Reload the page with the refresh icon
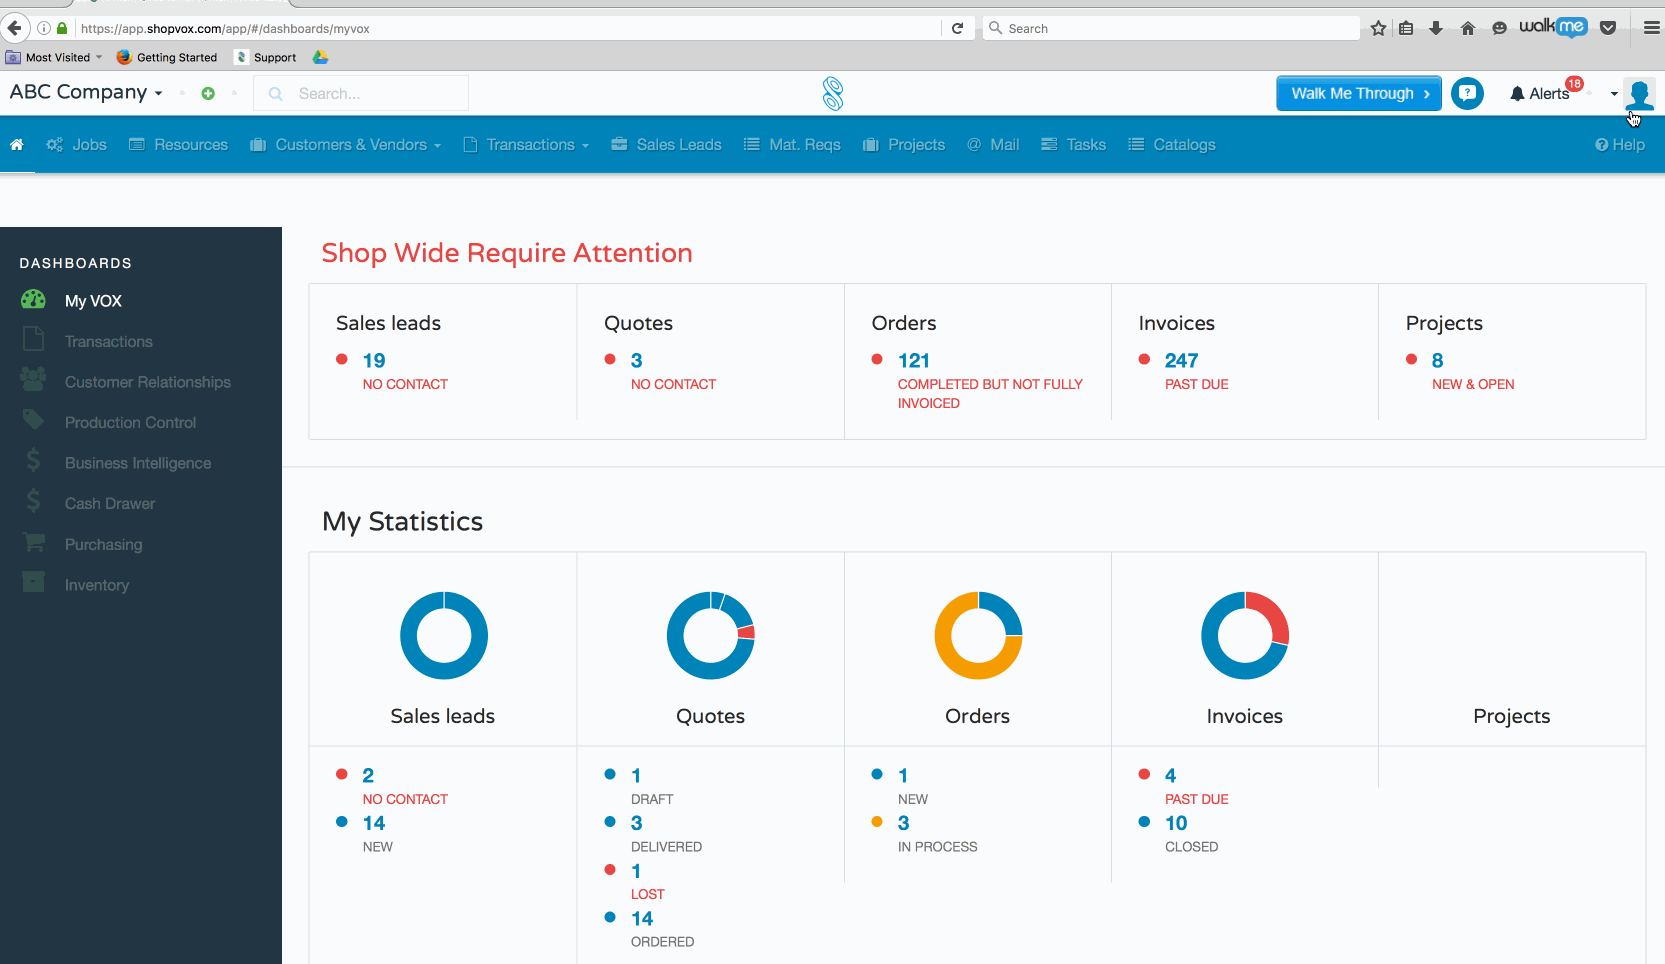The width and height of the screenshot is (1665, 964). pos(957,28)
